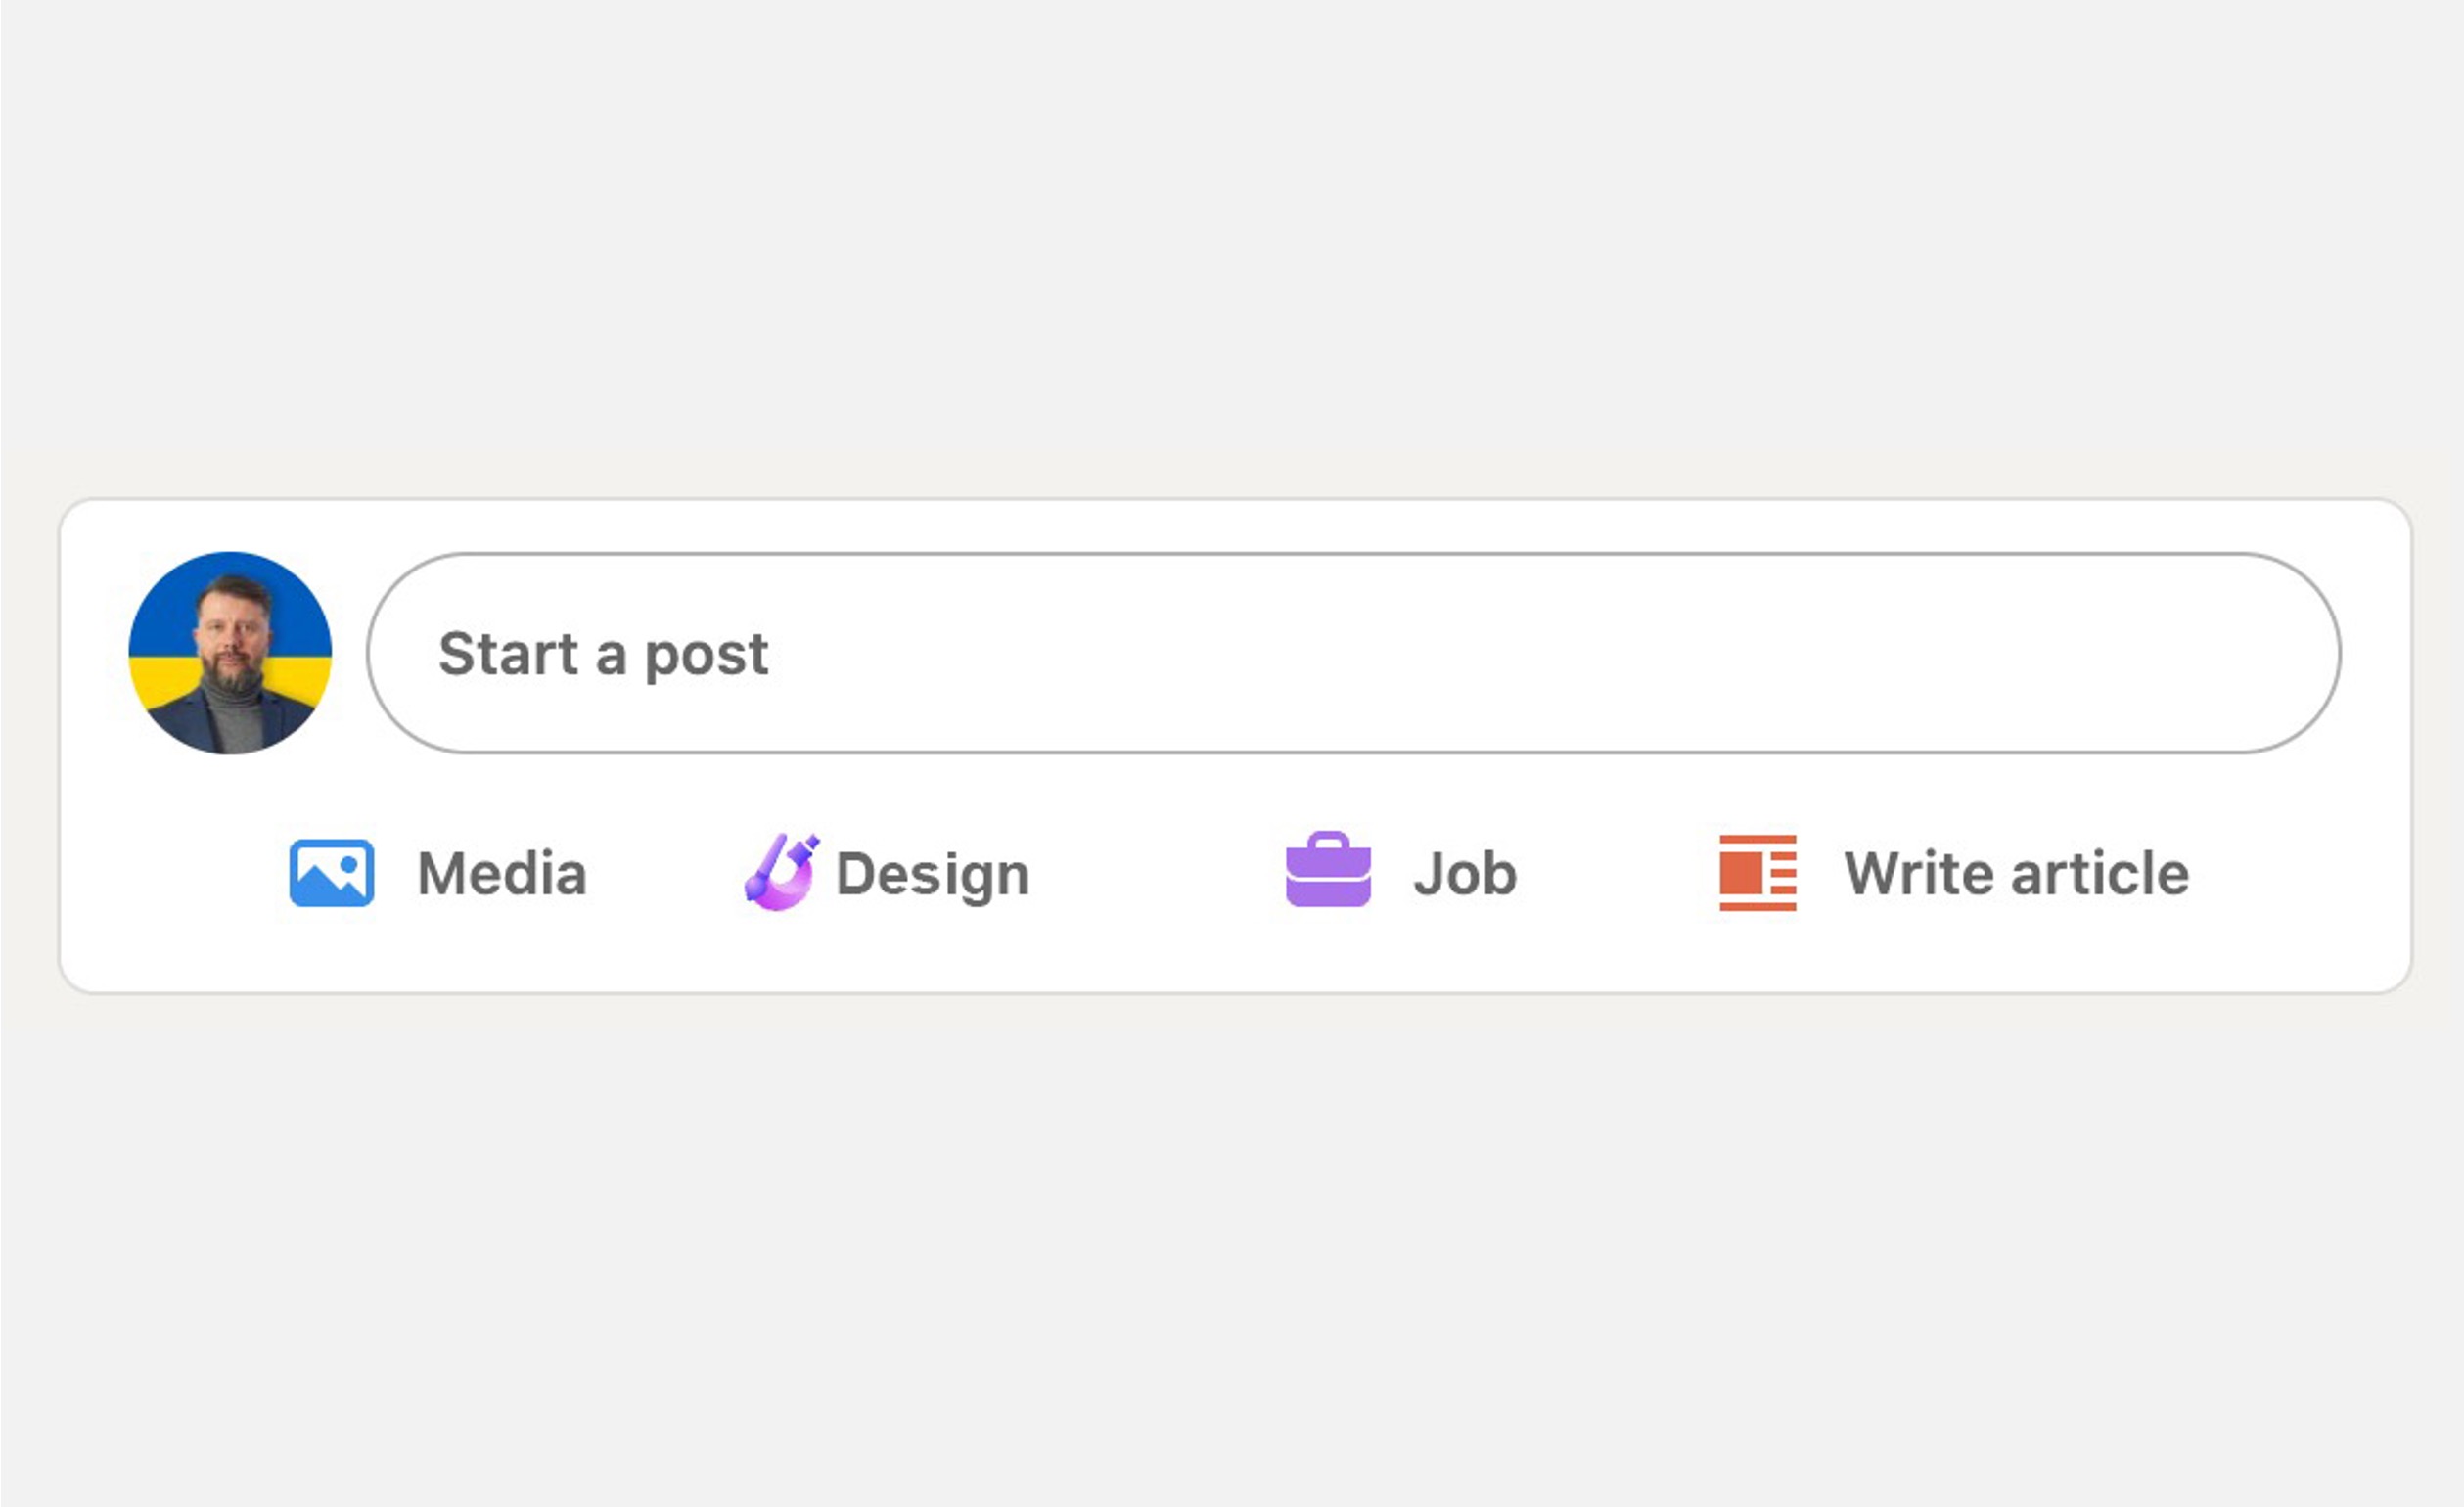2464x1507 pixels.
Task: Select the Design text label
Action: [x=932, y=874]
